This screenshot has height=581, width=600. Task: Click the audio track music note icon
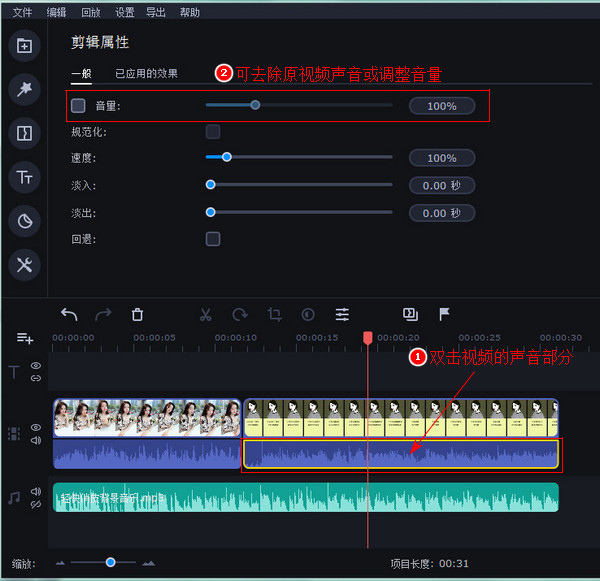[x=14, y=498]
